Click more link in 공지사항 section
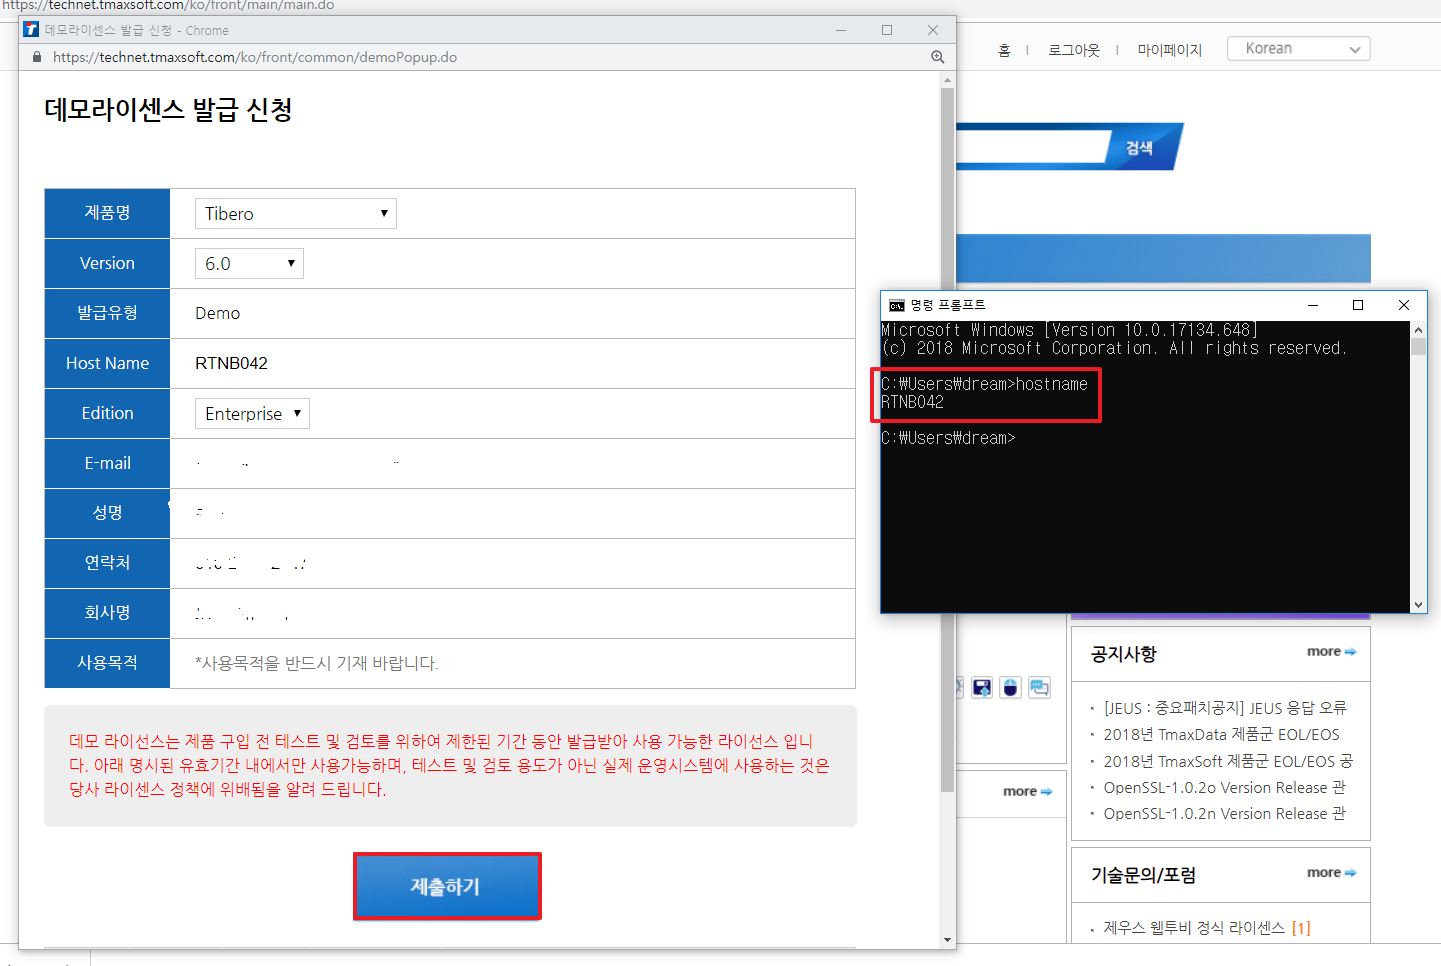 point(1331,651)
